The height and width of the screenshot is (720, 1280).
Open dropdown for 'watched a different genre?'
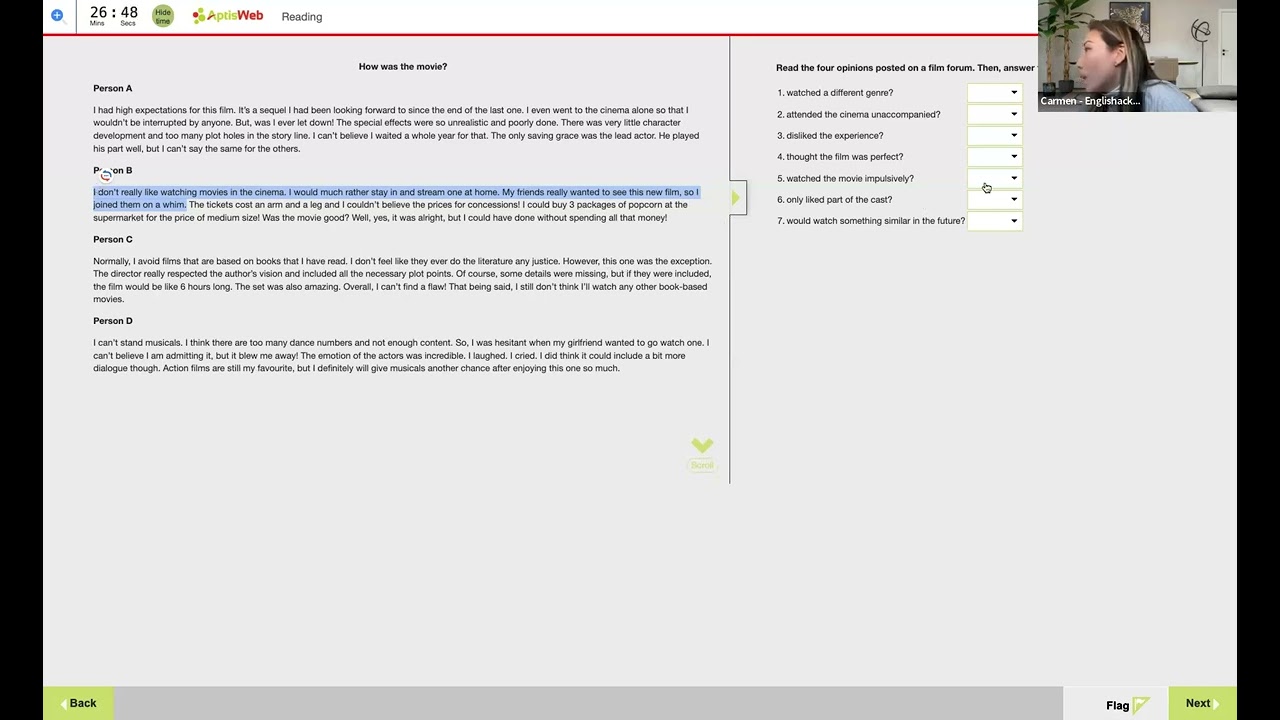(x=995, y=93)
